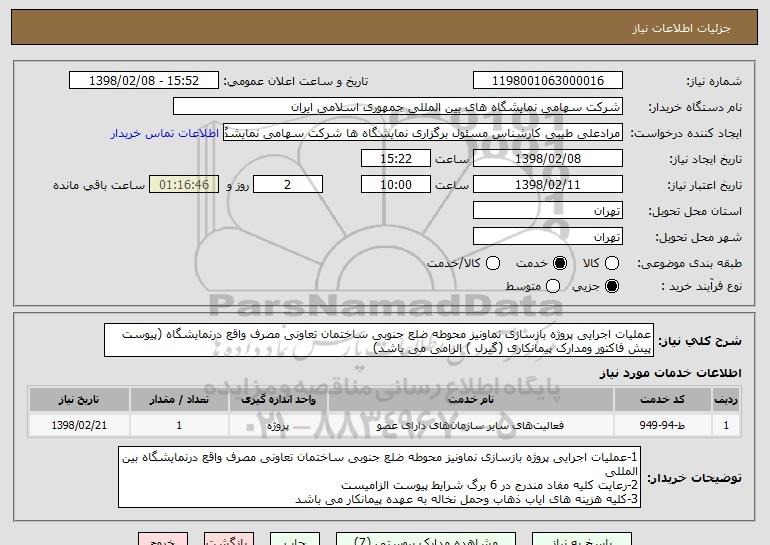Click creation date field 1398/02/08
Screen dimensions: 770x545
[548, 159]
